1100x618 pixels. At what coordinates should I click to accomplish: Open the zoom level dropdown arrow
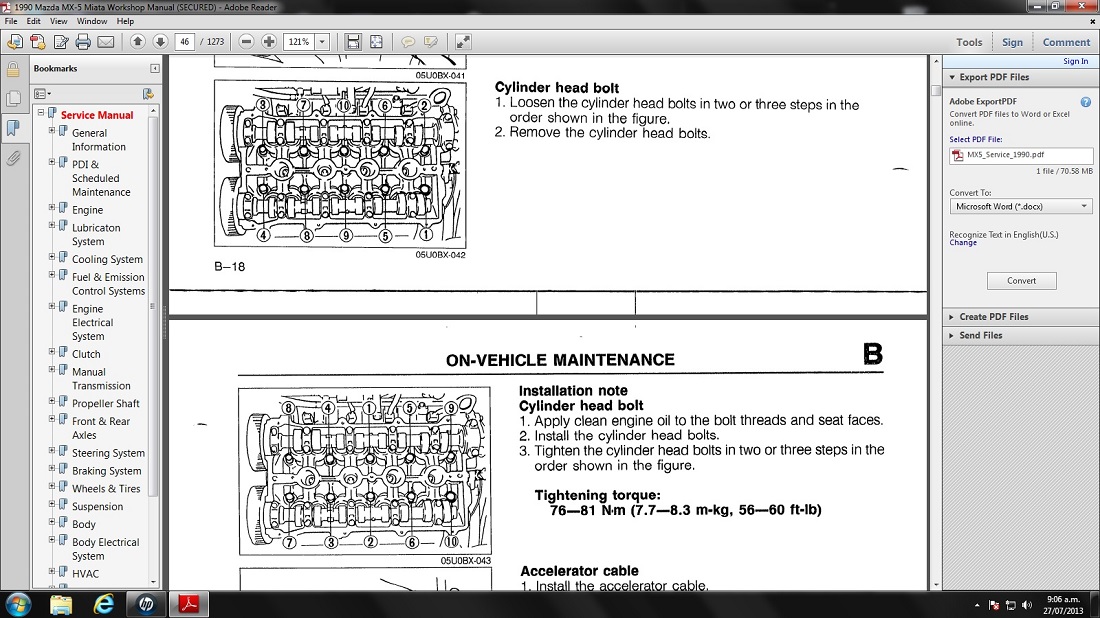click(x=323, y=42)
